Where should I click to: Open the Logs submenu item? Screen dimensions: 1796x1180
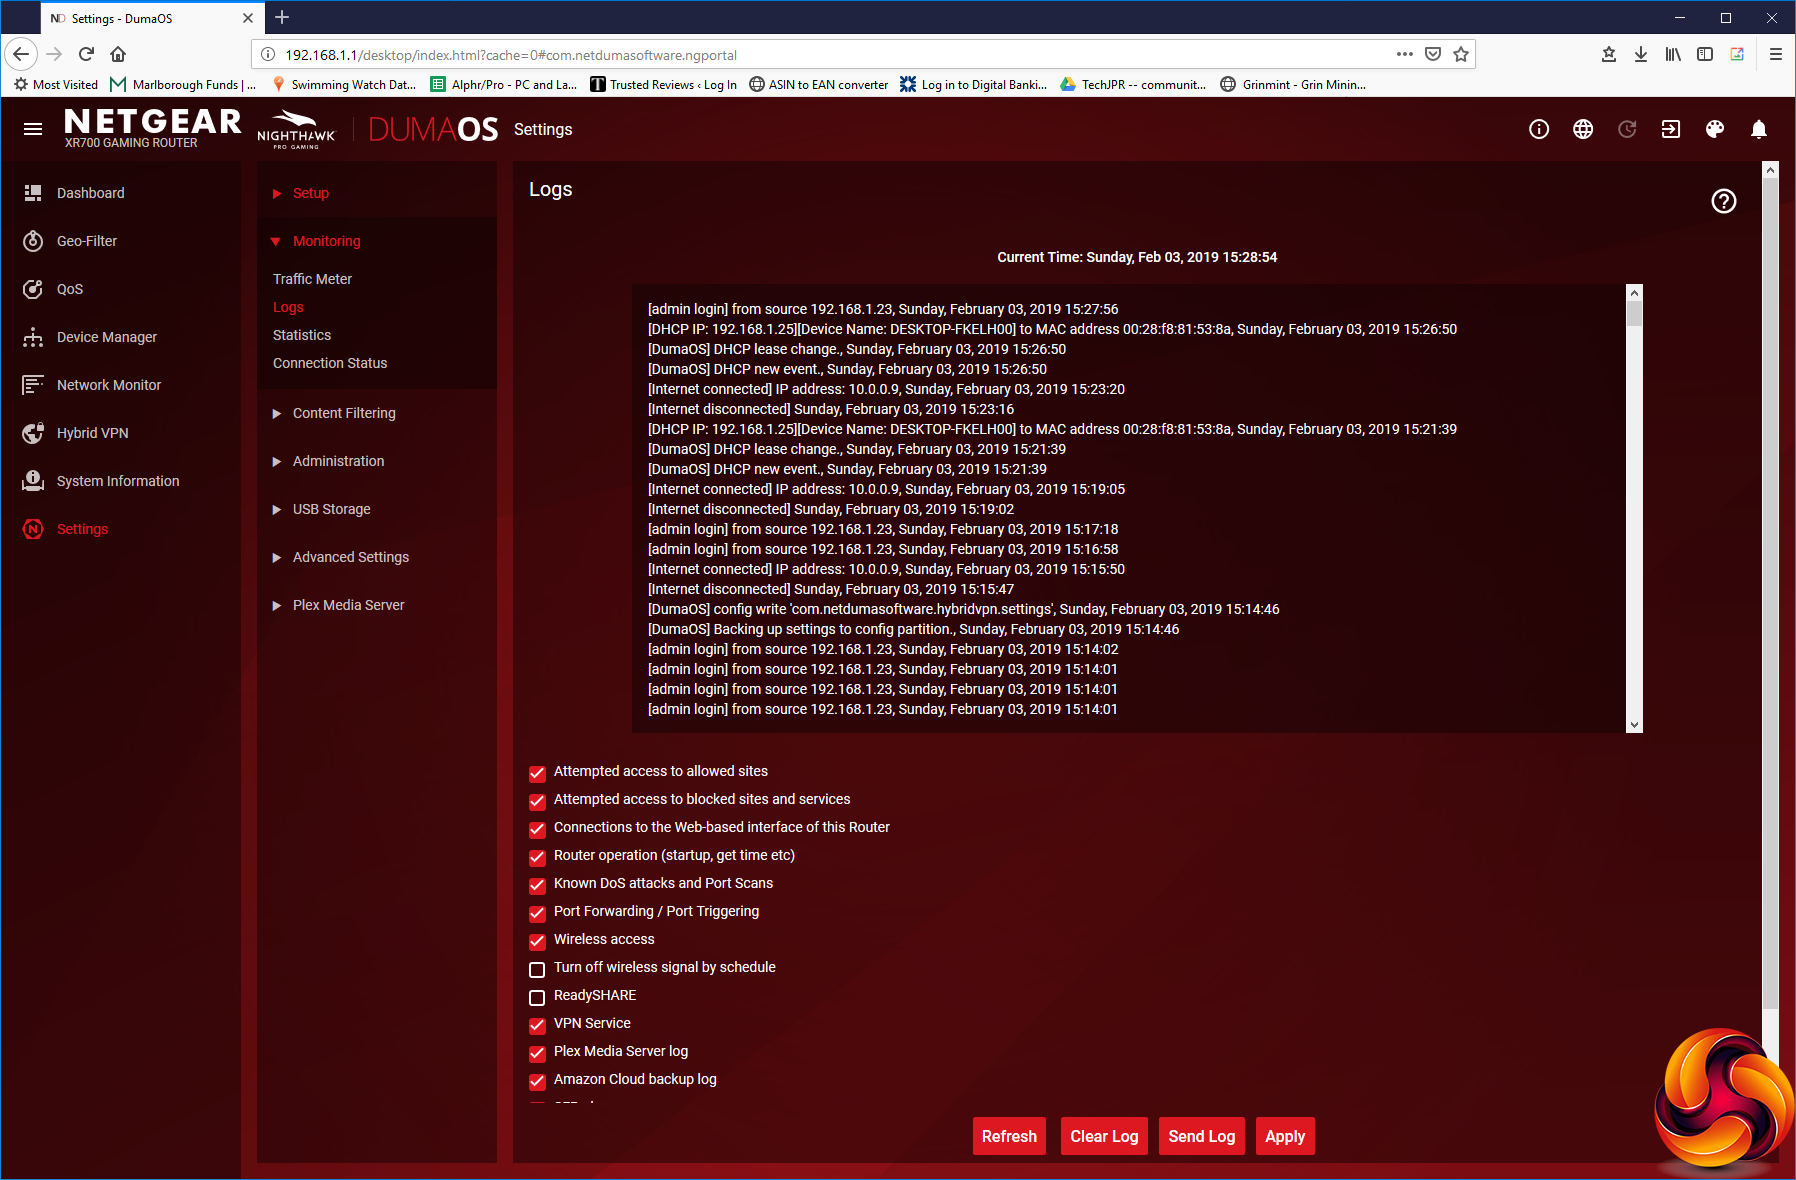288,307
